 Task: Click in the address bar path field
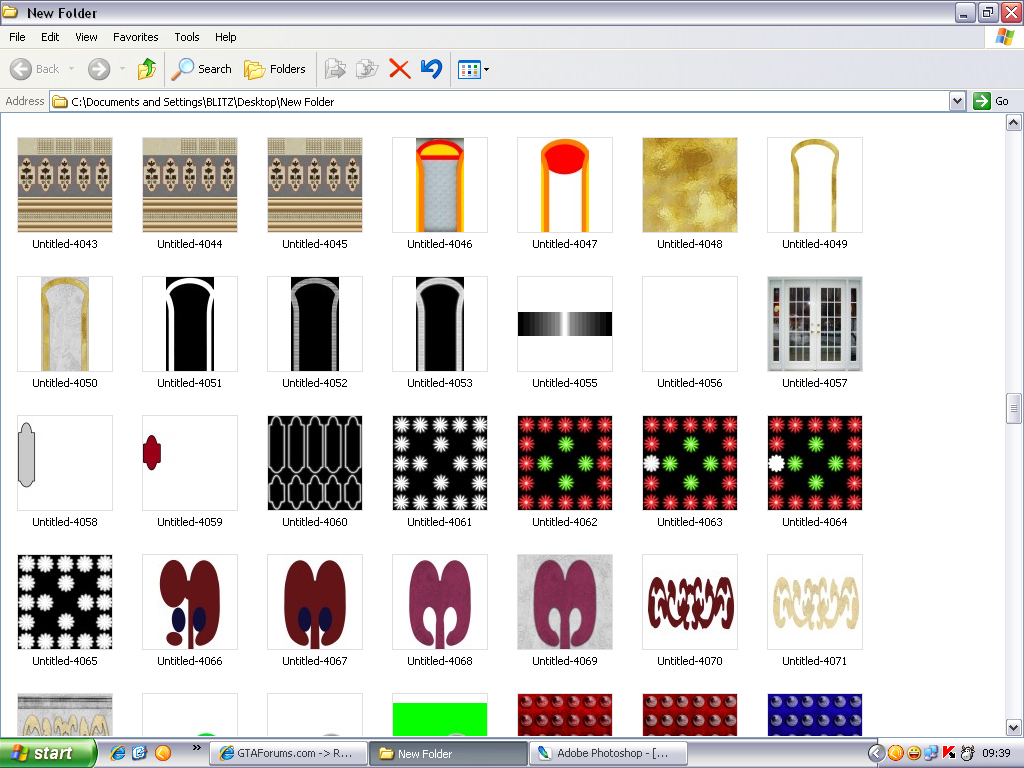click(500, 101)
